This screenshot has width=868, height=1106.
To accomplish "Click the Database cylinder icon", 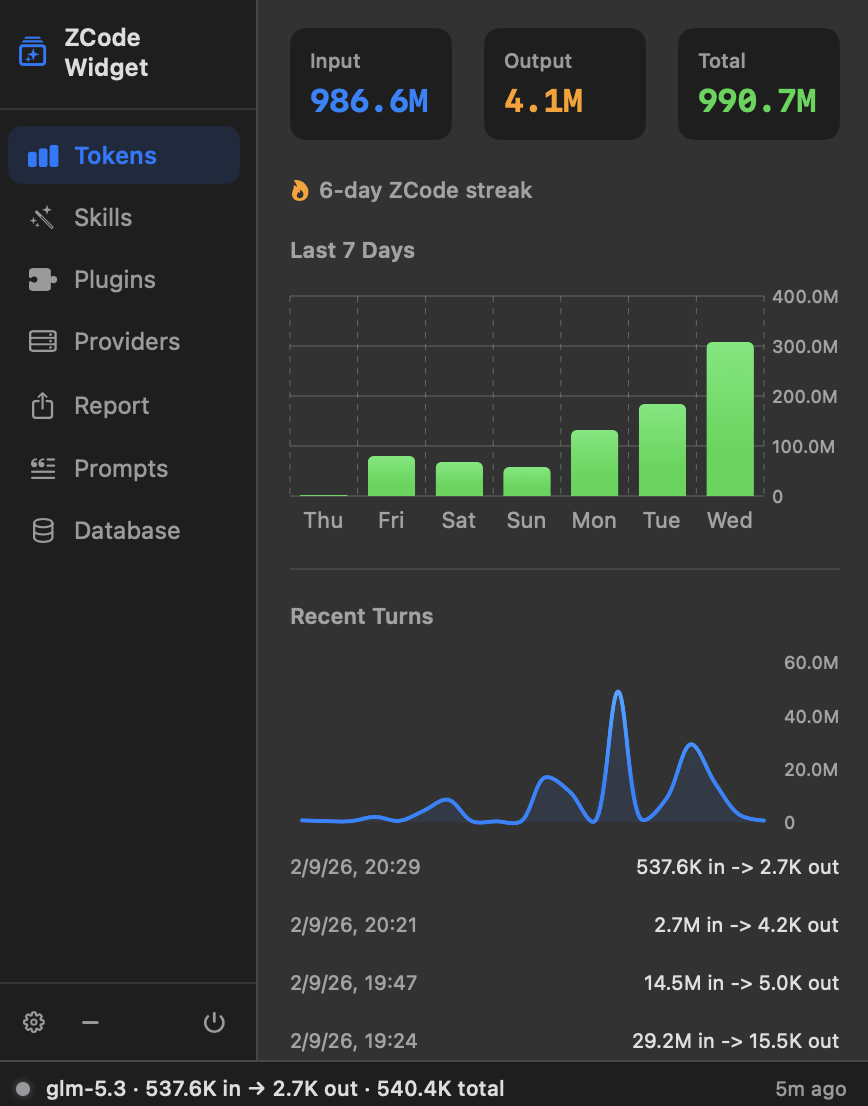I will point(43,530).
